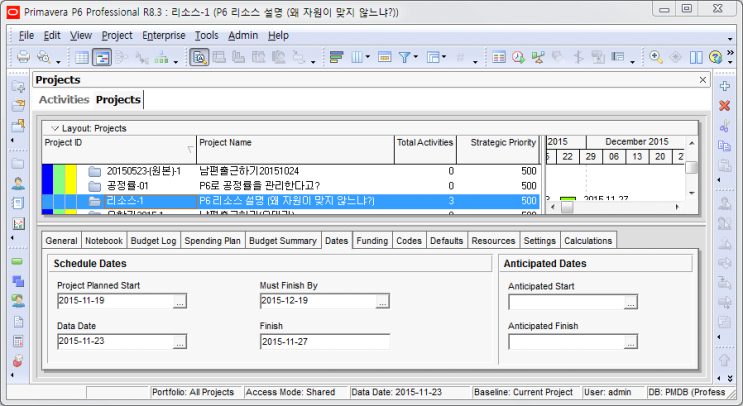Open the Schedule (clock) icon

pos(518,57)
